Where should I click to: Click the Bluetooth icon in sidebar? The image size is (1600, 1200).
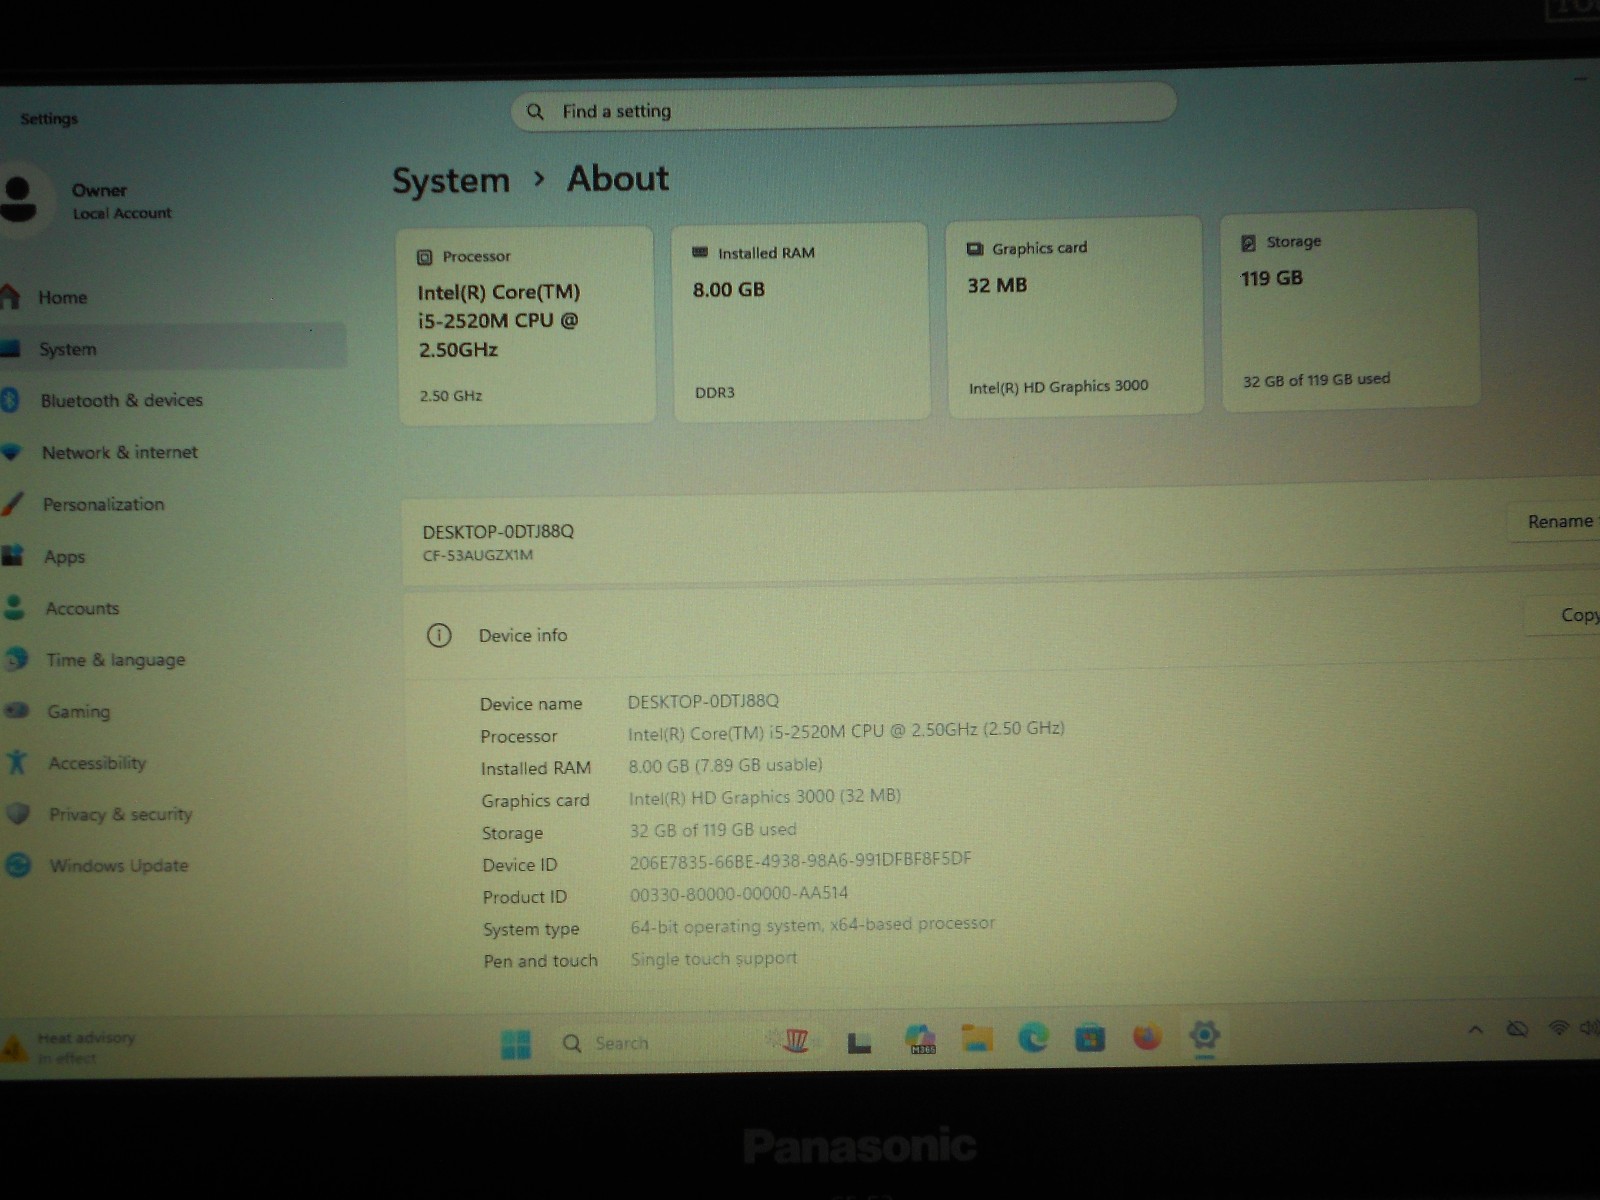pyautogui.click(x=10, y=400)
